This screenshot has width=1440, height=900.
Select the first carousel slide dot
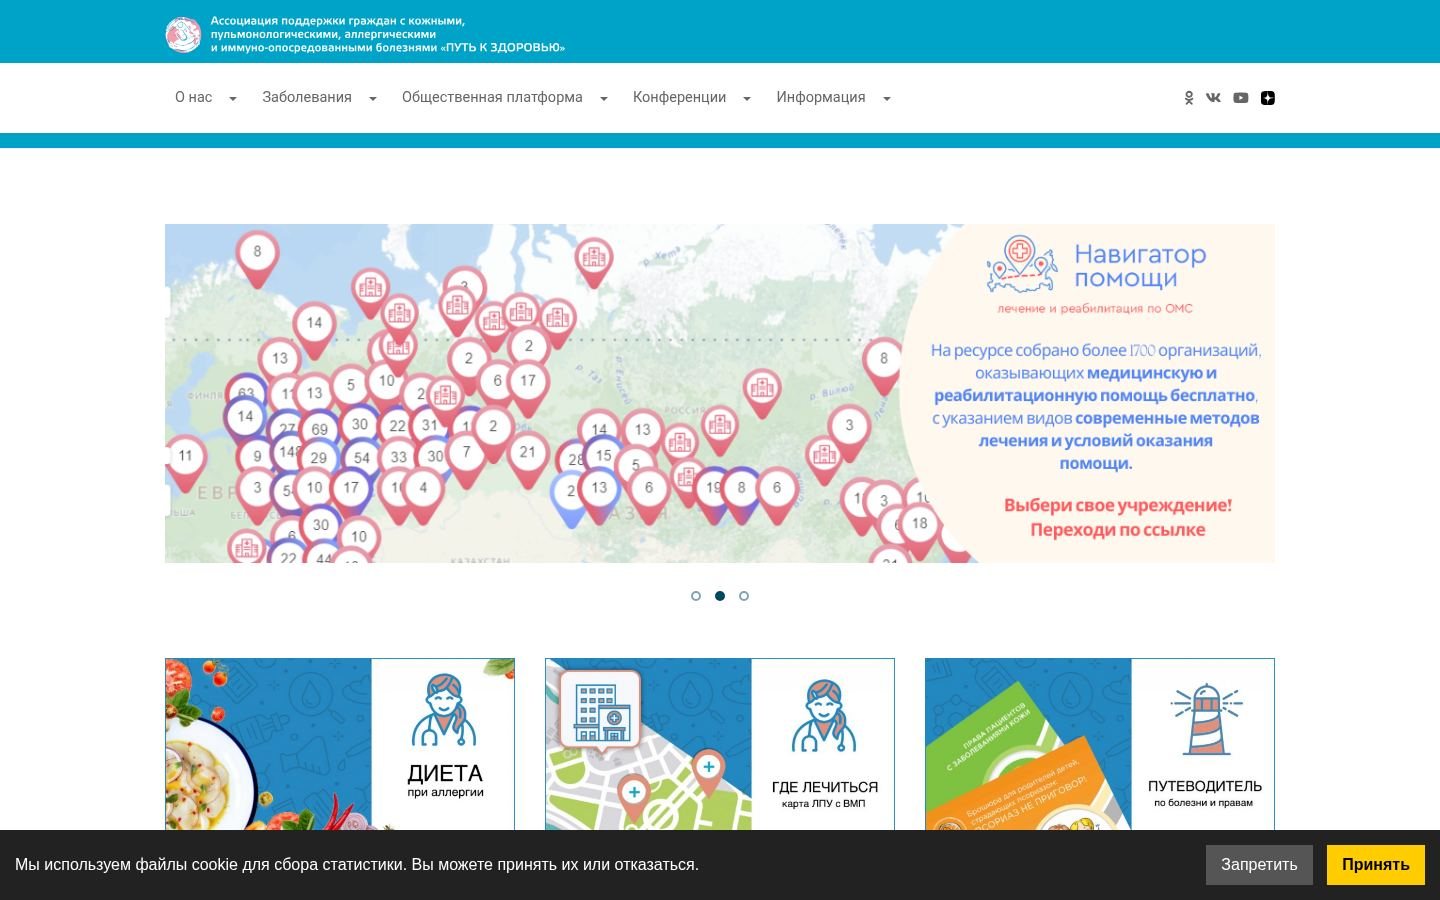696,596
